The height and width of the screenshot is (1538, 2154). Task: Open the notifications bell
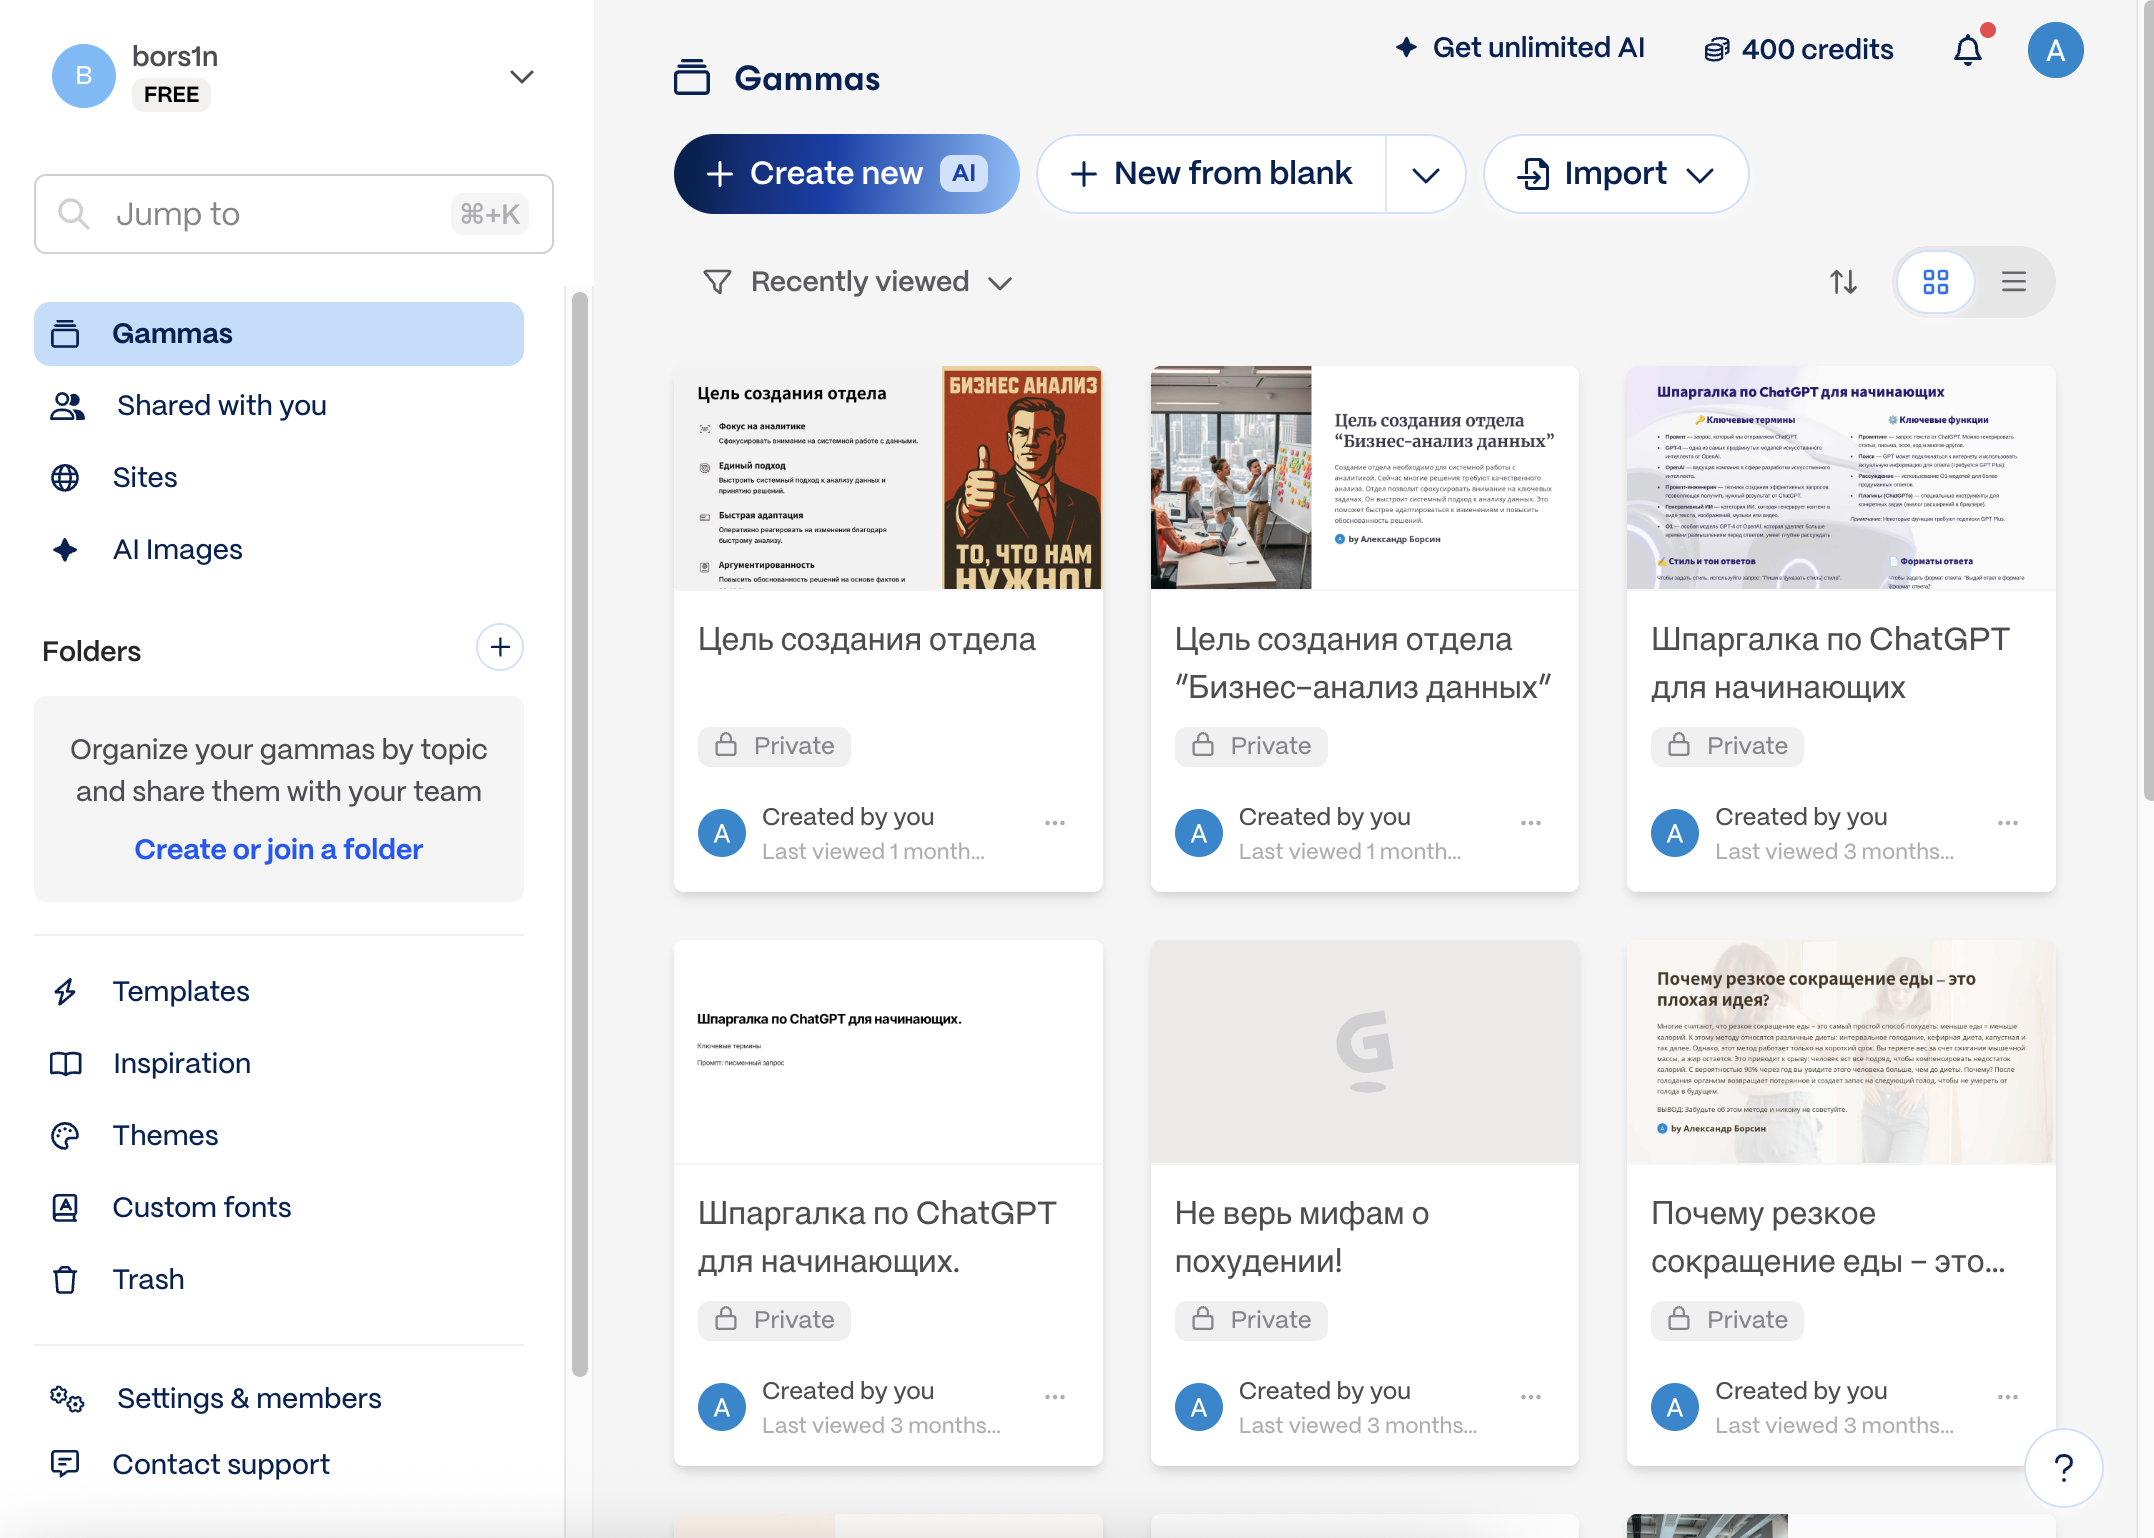click(x=1967, y=50)
